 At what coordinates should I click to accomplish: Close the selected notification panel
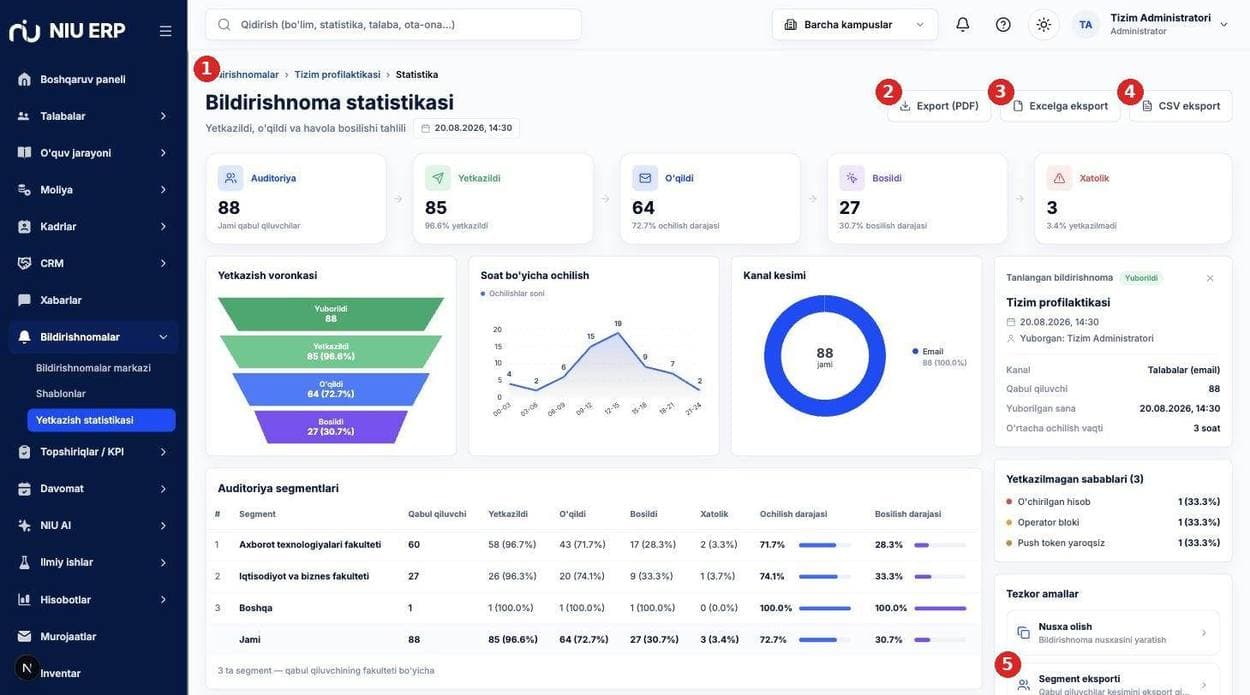click(1210, 278)
